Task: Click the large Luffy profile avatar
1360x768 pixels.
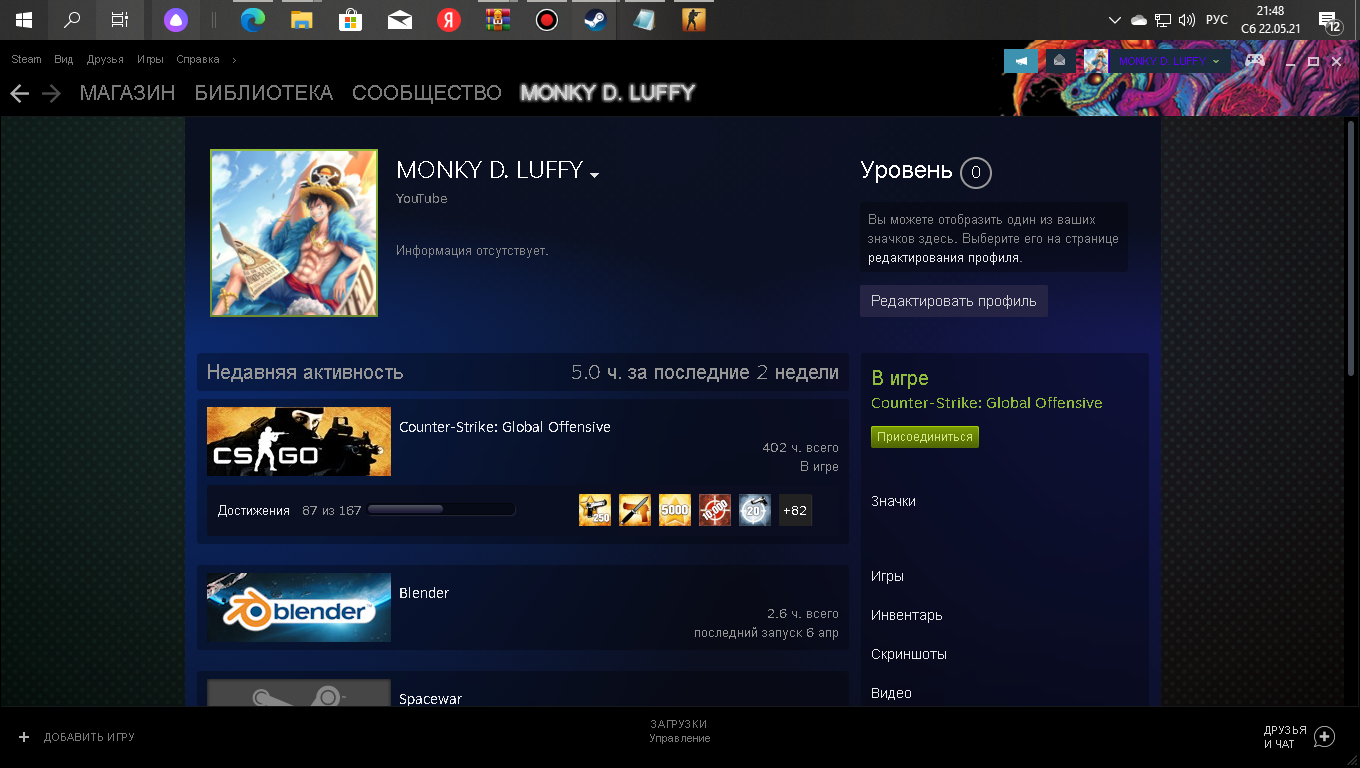Action: [x=294, y=233]
